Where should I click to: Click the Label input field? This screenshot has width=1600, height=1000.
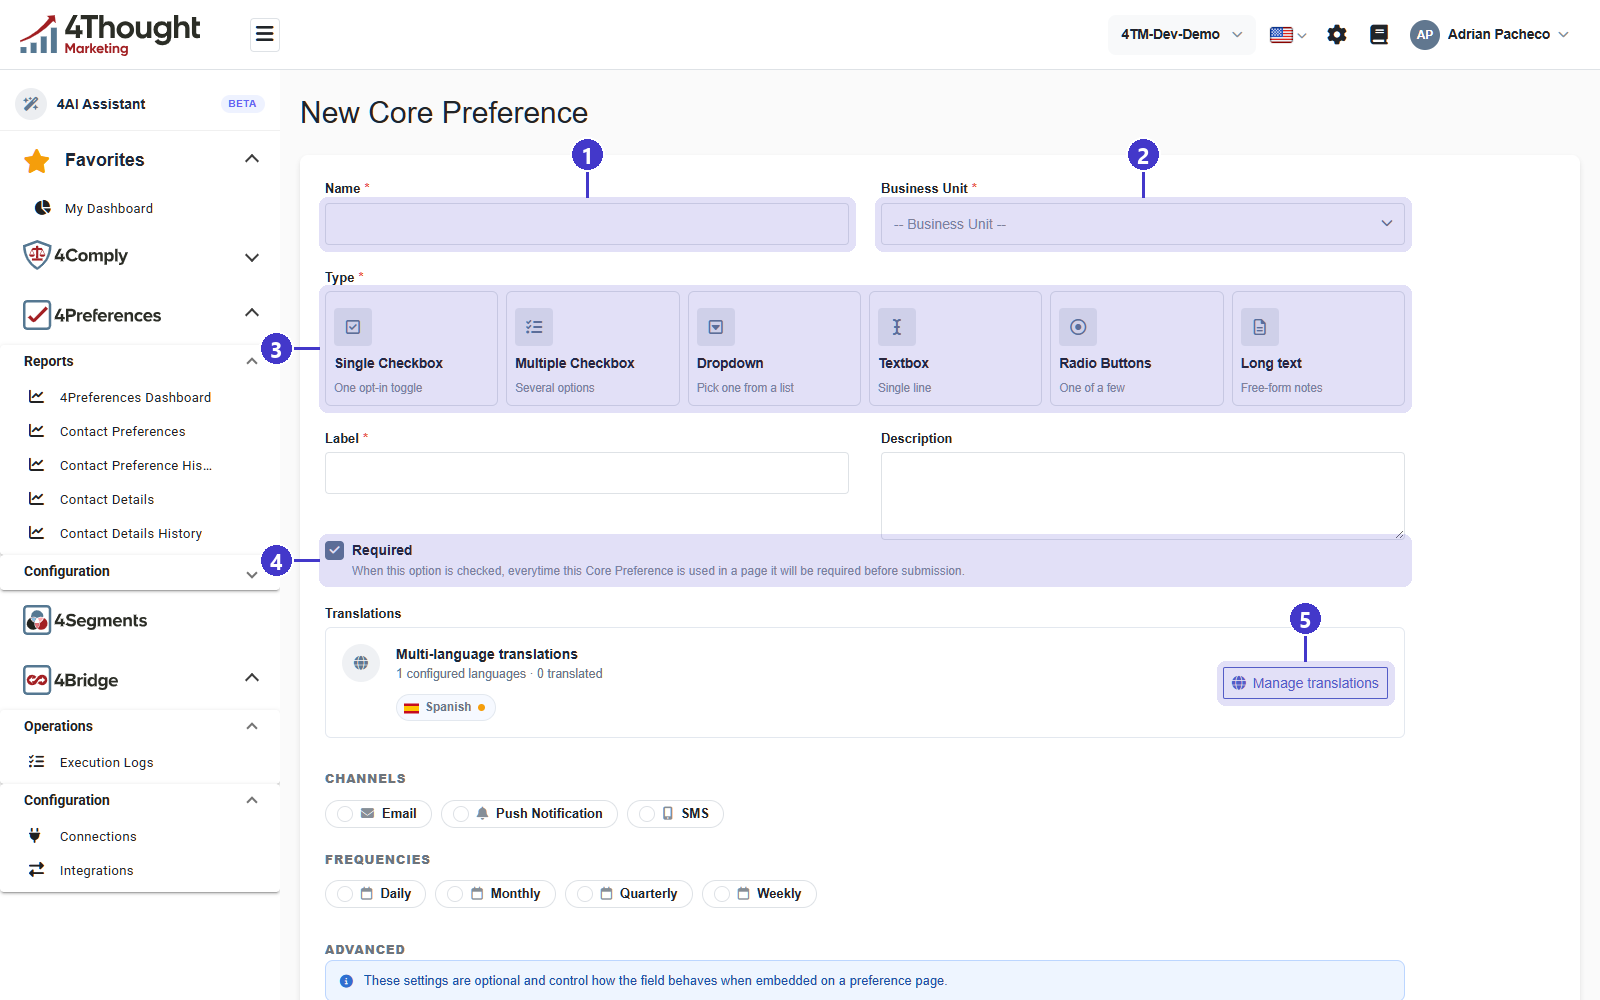point(587,473)
